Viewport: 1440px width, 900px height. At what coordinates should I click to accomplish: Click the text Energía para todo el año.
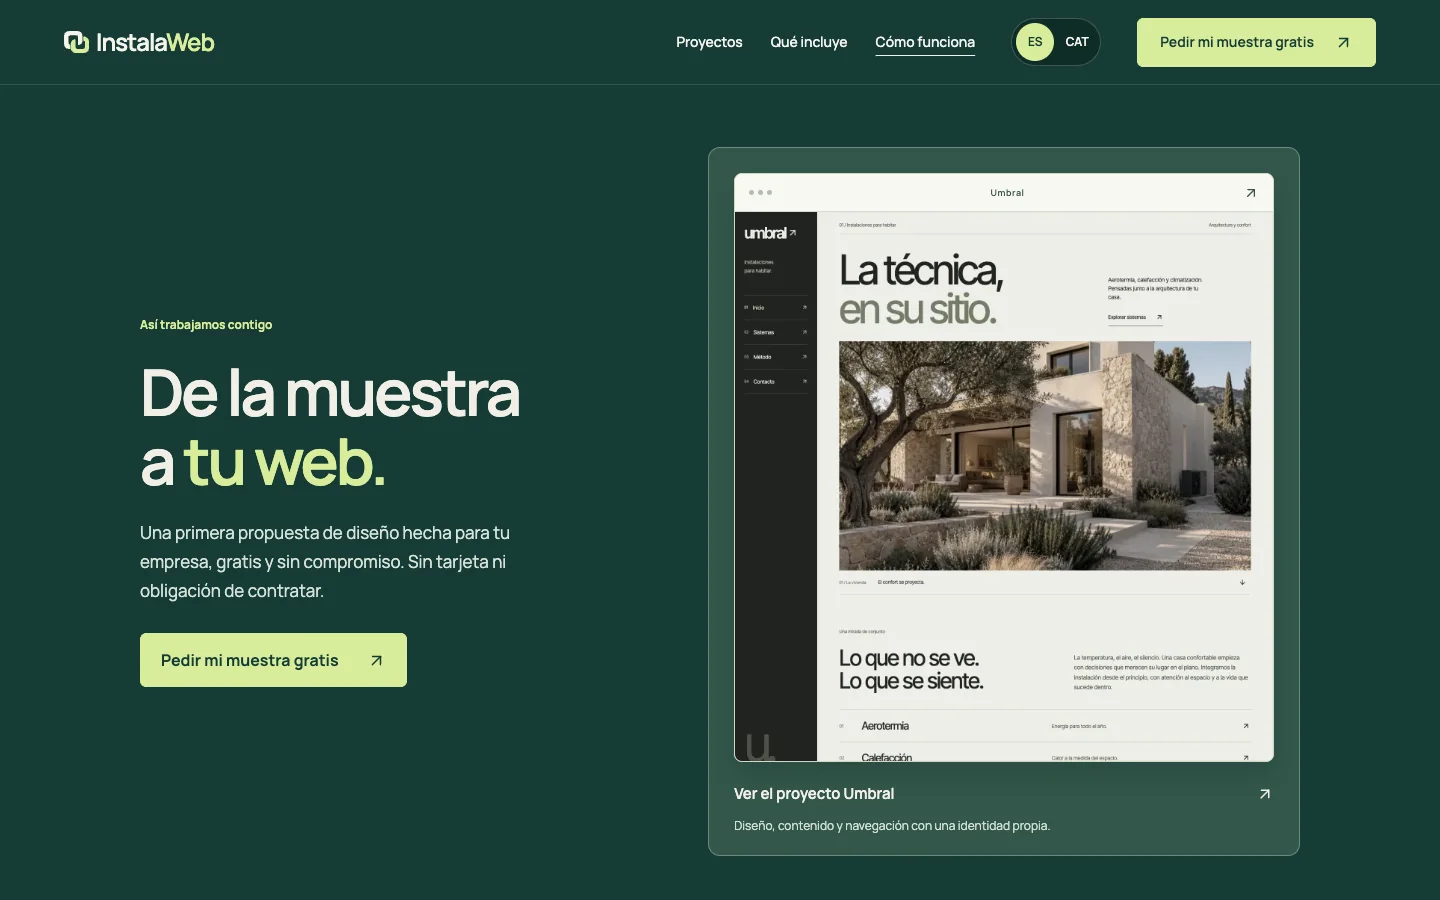[1079, 726]
